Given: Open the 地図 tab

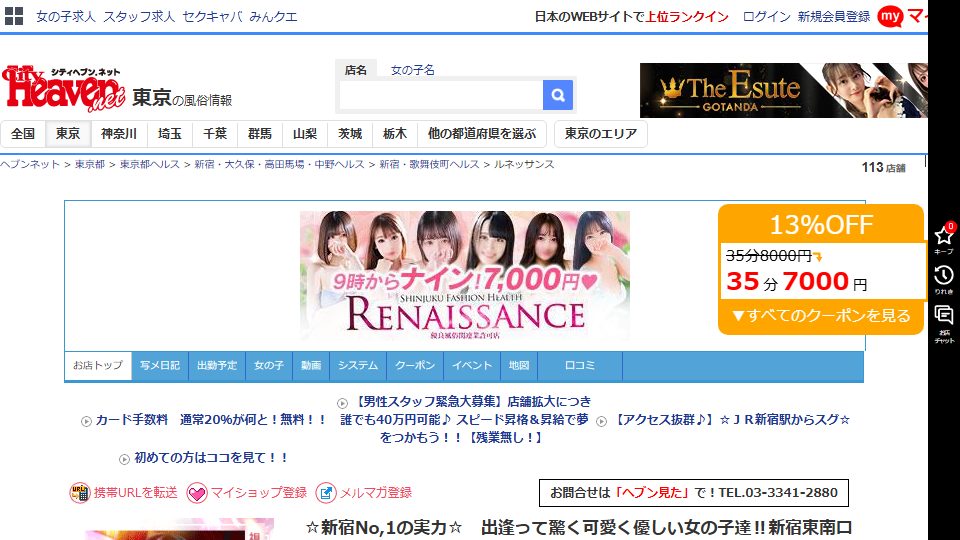Looking at the screenshot, I should pyautogui.click(x=519, y=366).
